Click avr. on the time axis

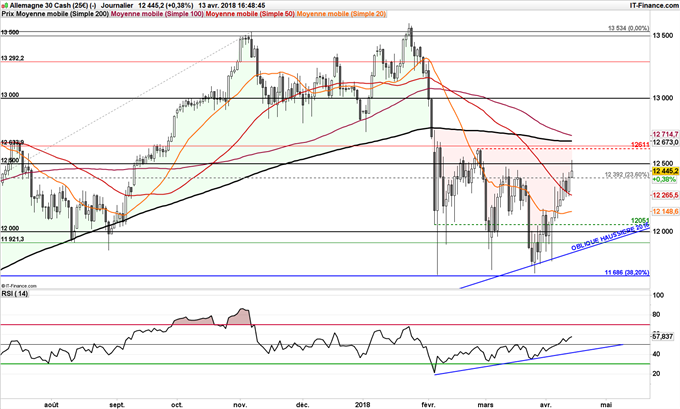pyautogui.click(x=546, y=405)
